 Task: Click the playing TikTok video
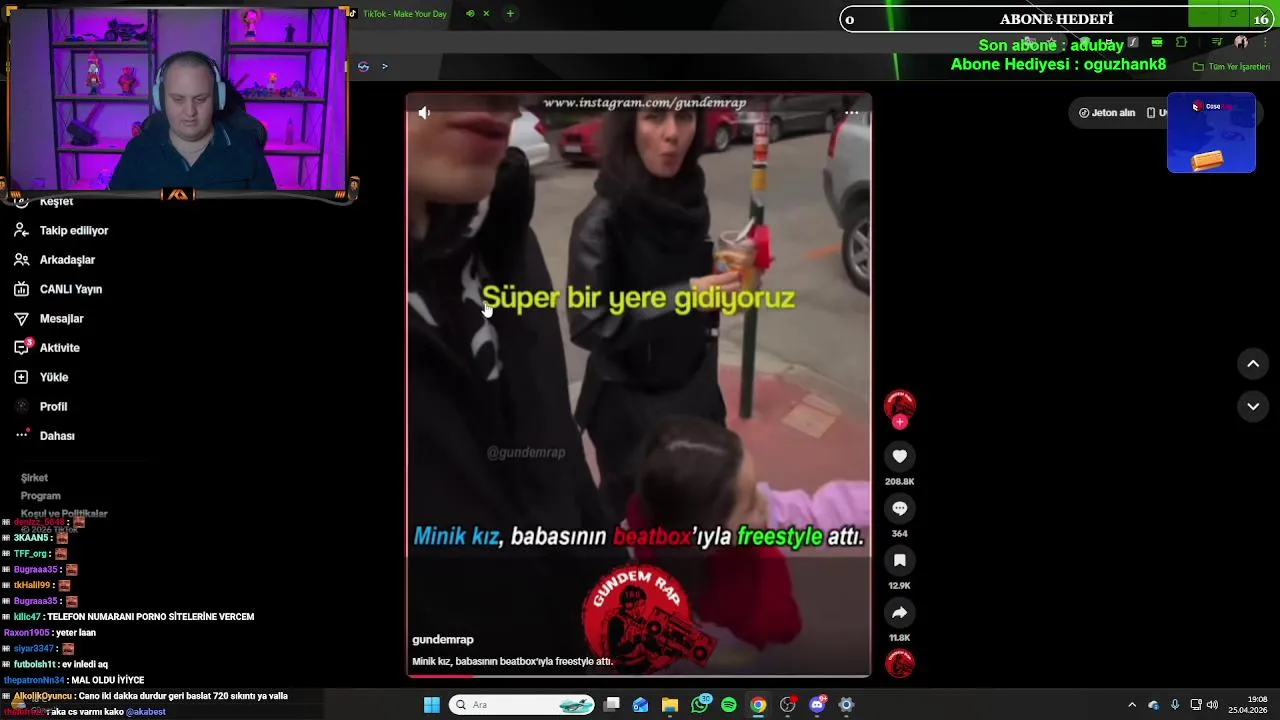point(638,385)
